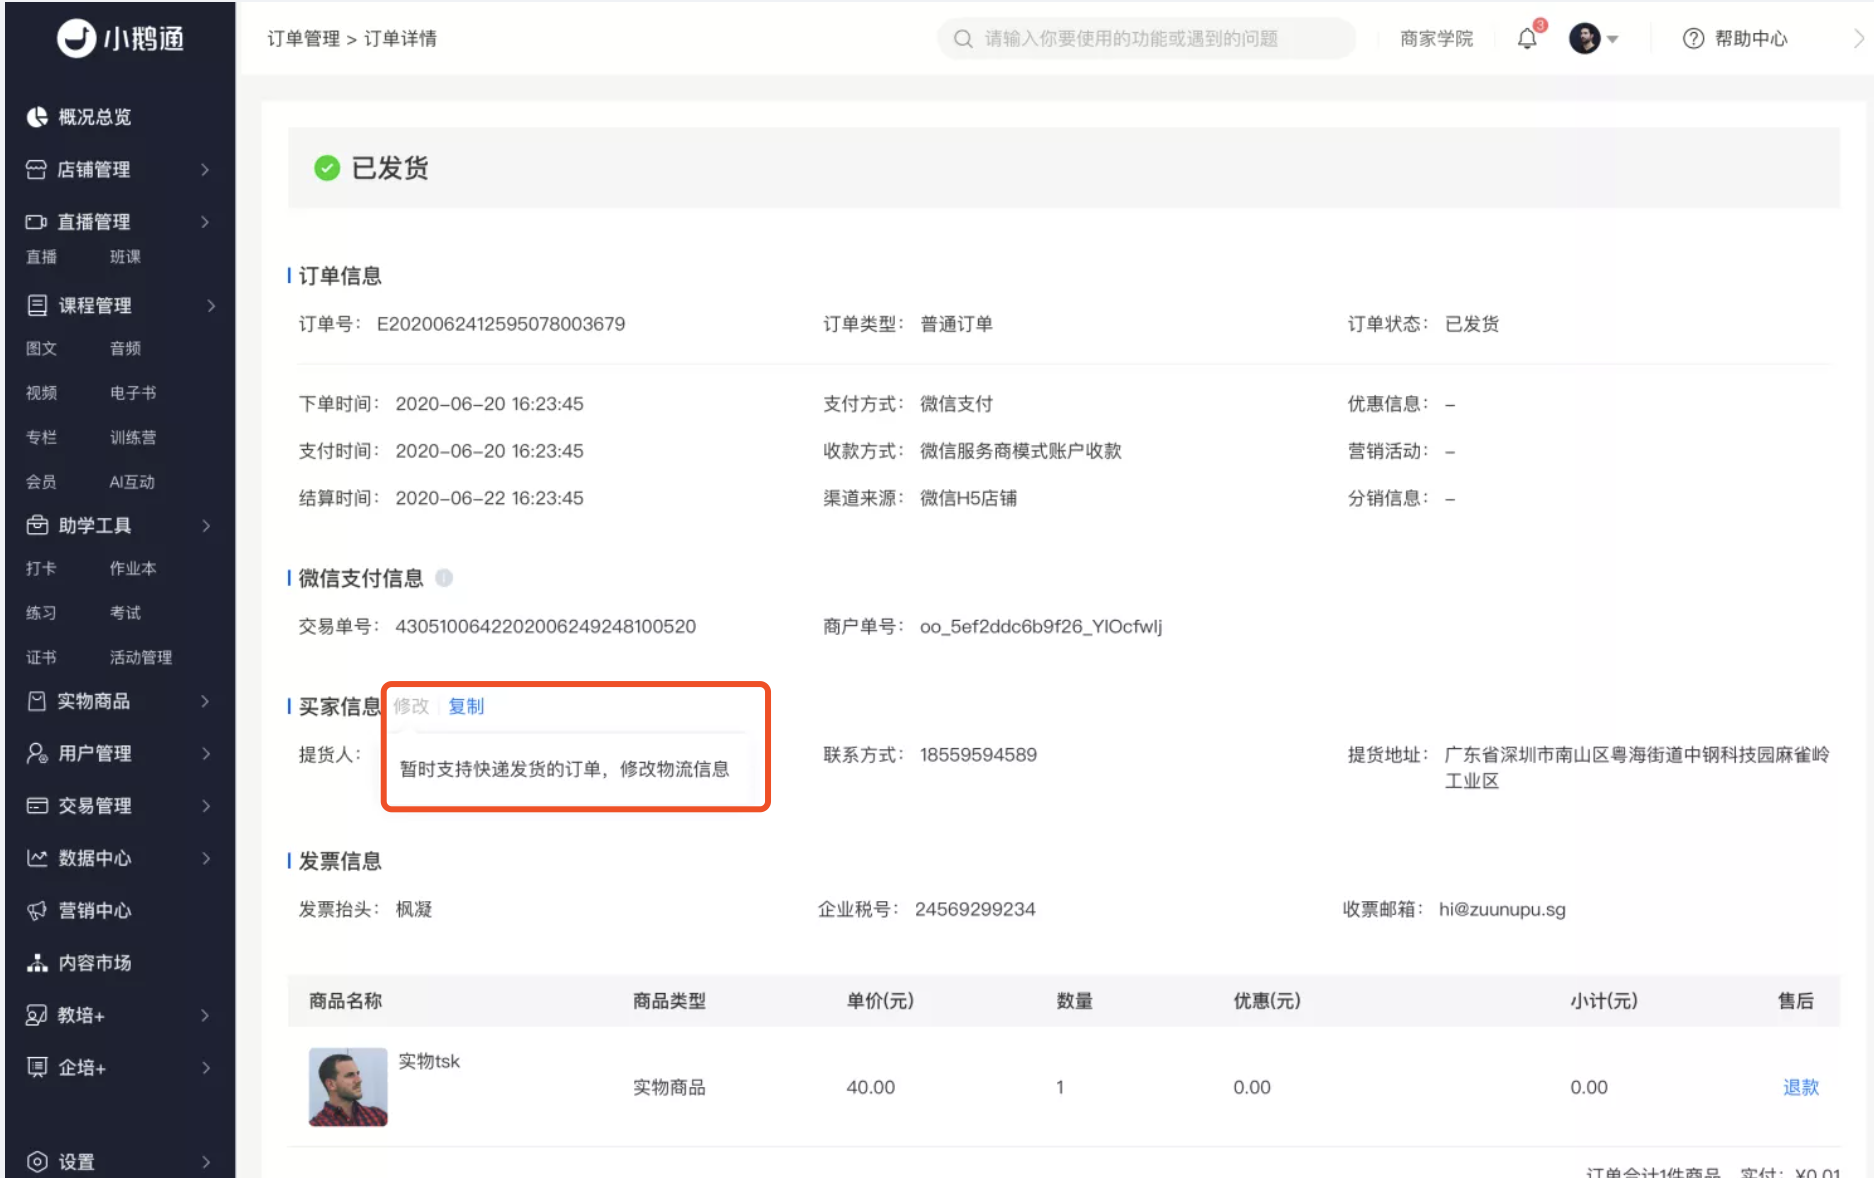Open the account dropdown arrow
Image resolution: width=1874 pixels, height=1178 pixels.
coord(1612,40)
